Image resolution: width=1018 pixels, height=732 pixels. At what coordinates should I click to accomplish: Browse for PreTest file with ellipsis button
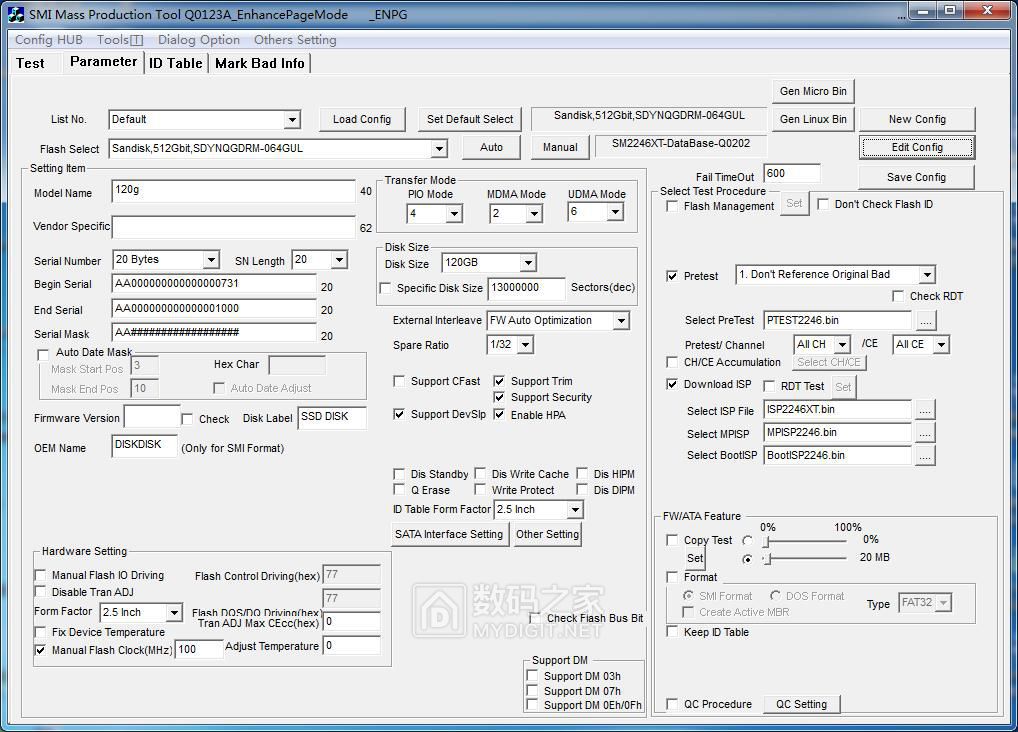tap(925, 321)
